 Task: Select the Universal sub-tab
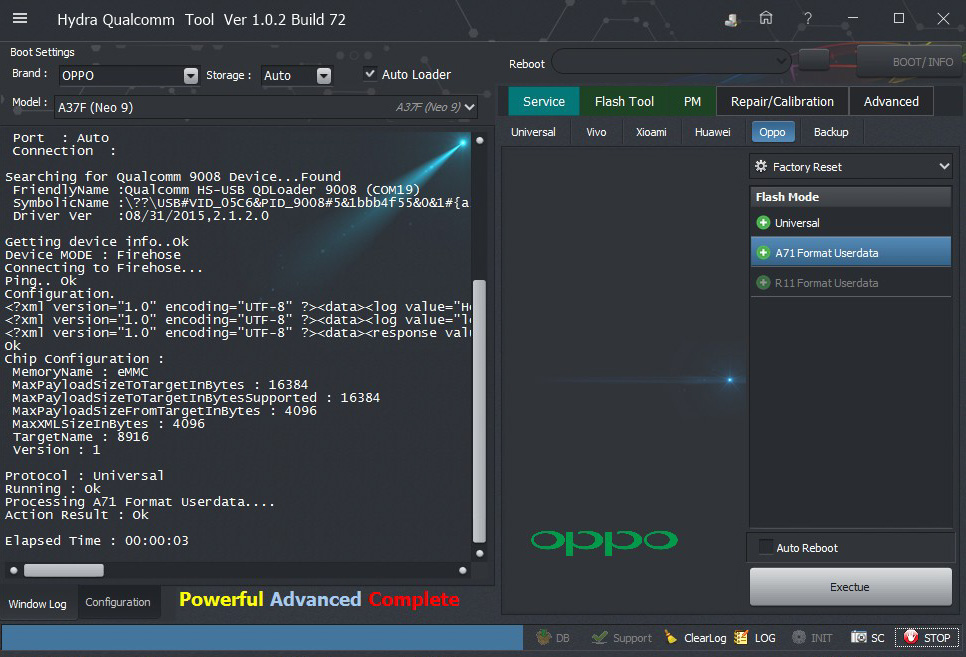click(x=534, y=132)
